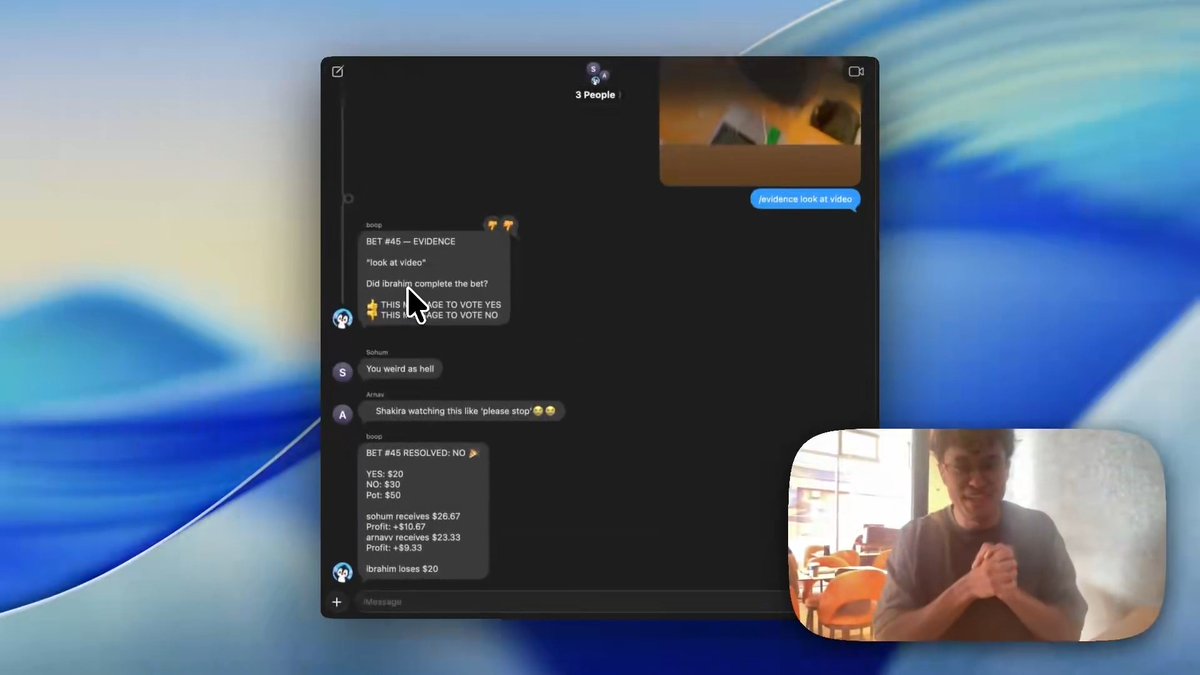The image size is (1200, 675).
Task: Open the plus apps button beside the message field
Action: point(337,602)
